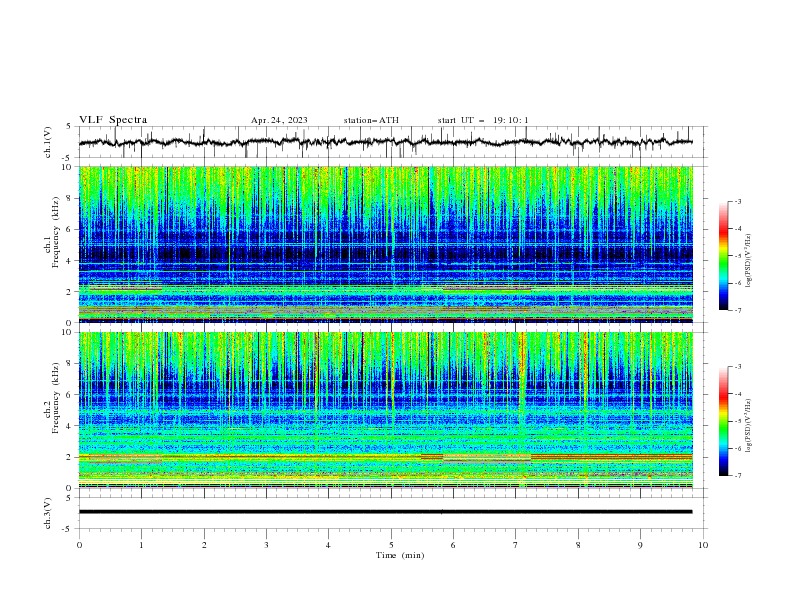
Task: Click time axis tick label '7'
Action: 516,545
